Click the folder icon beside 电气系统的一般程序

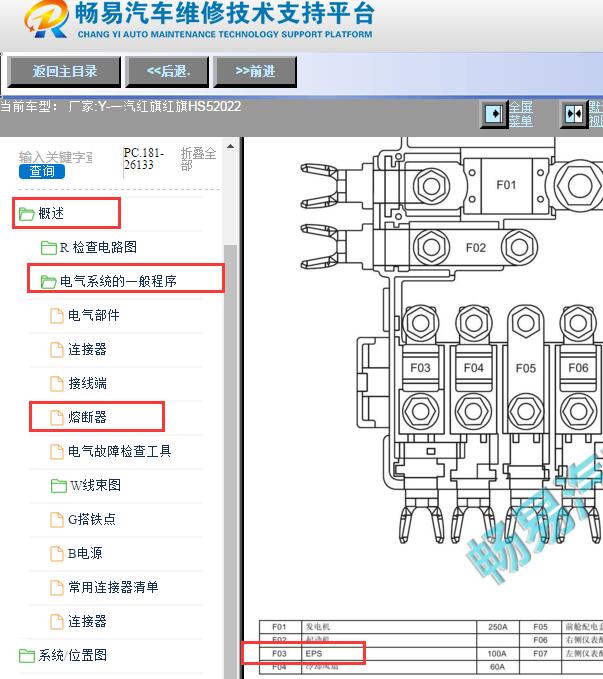click(x=49, y=281)
